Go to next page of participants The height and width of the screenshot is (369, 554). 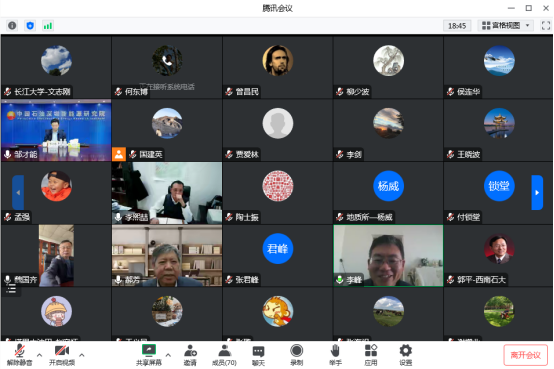537,192
